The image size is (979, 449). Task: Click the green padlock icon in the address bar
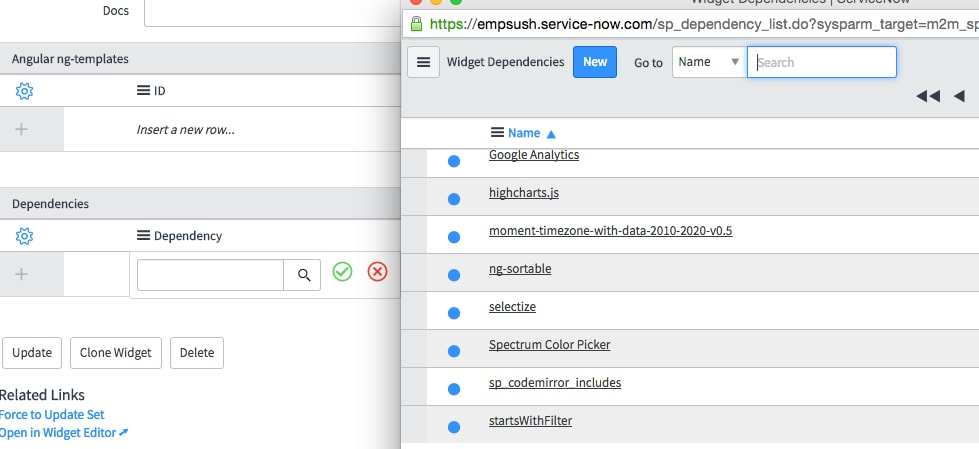point(416,24)
